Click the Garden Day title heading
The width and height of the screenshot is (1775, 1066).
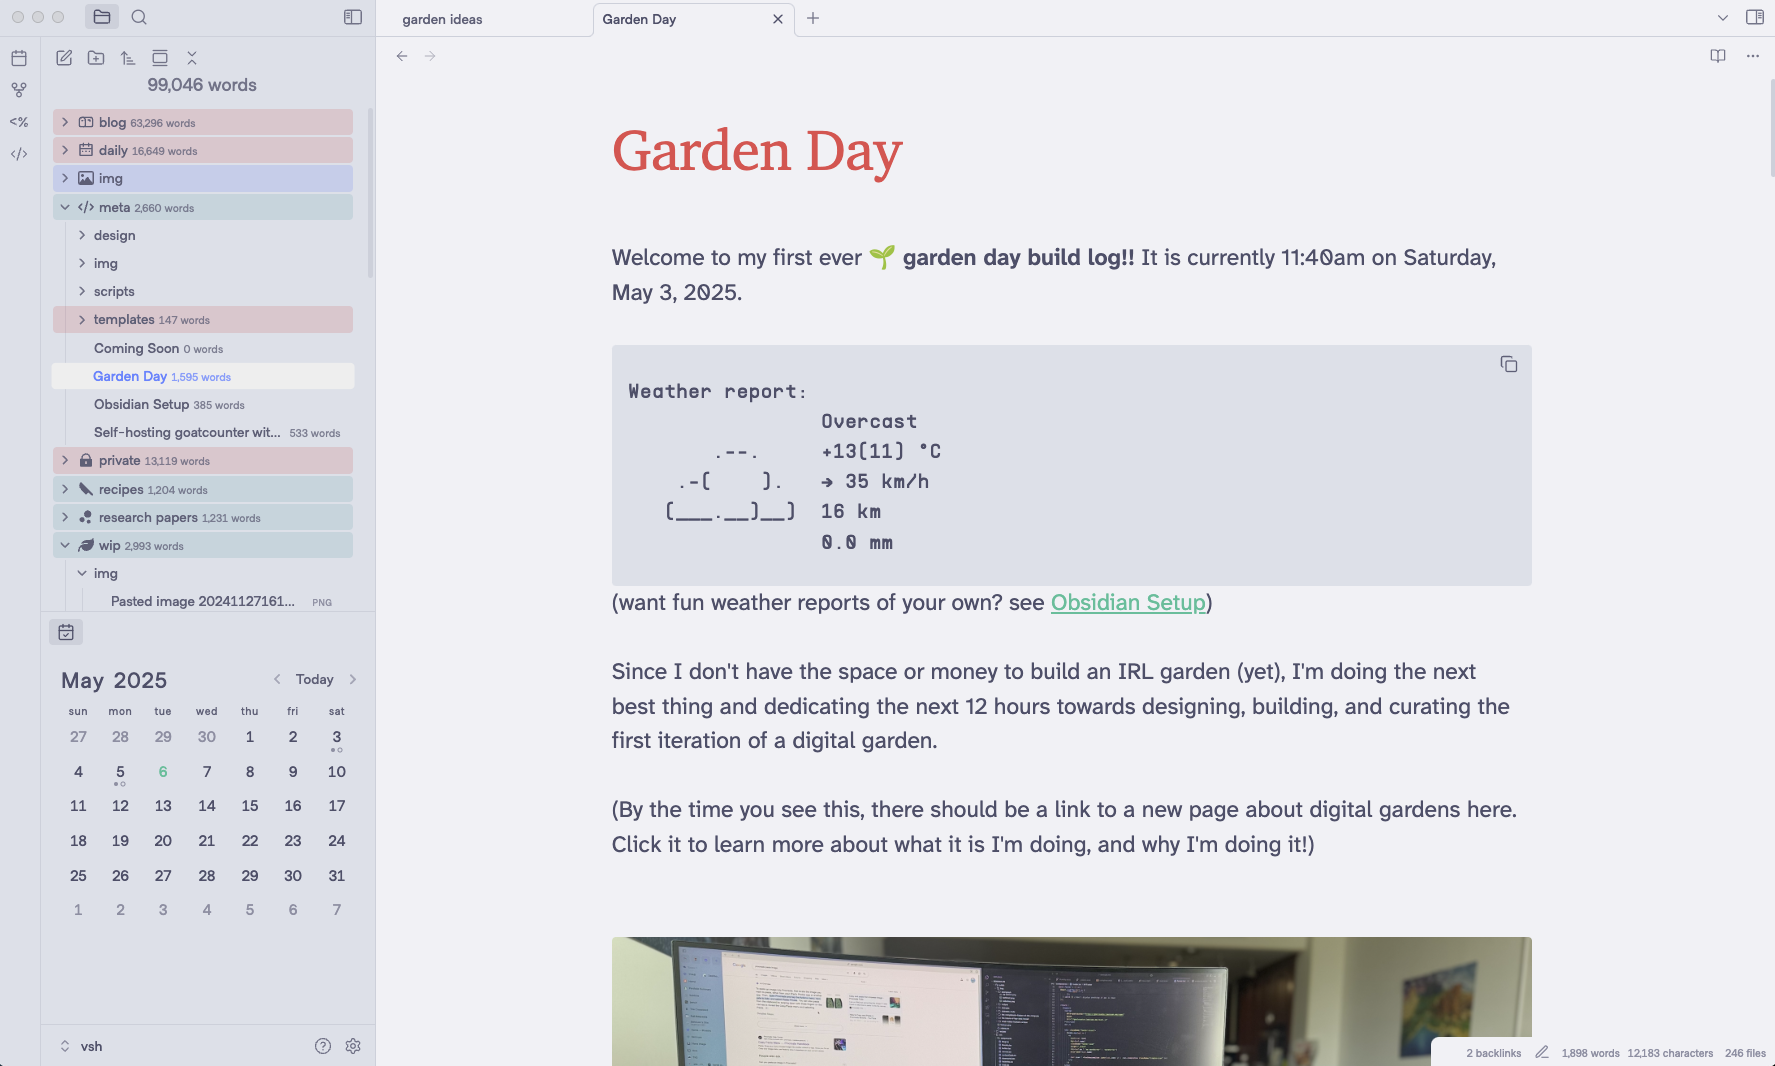[757, 151]
